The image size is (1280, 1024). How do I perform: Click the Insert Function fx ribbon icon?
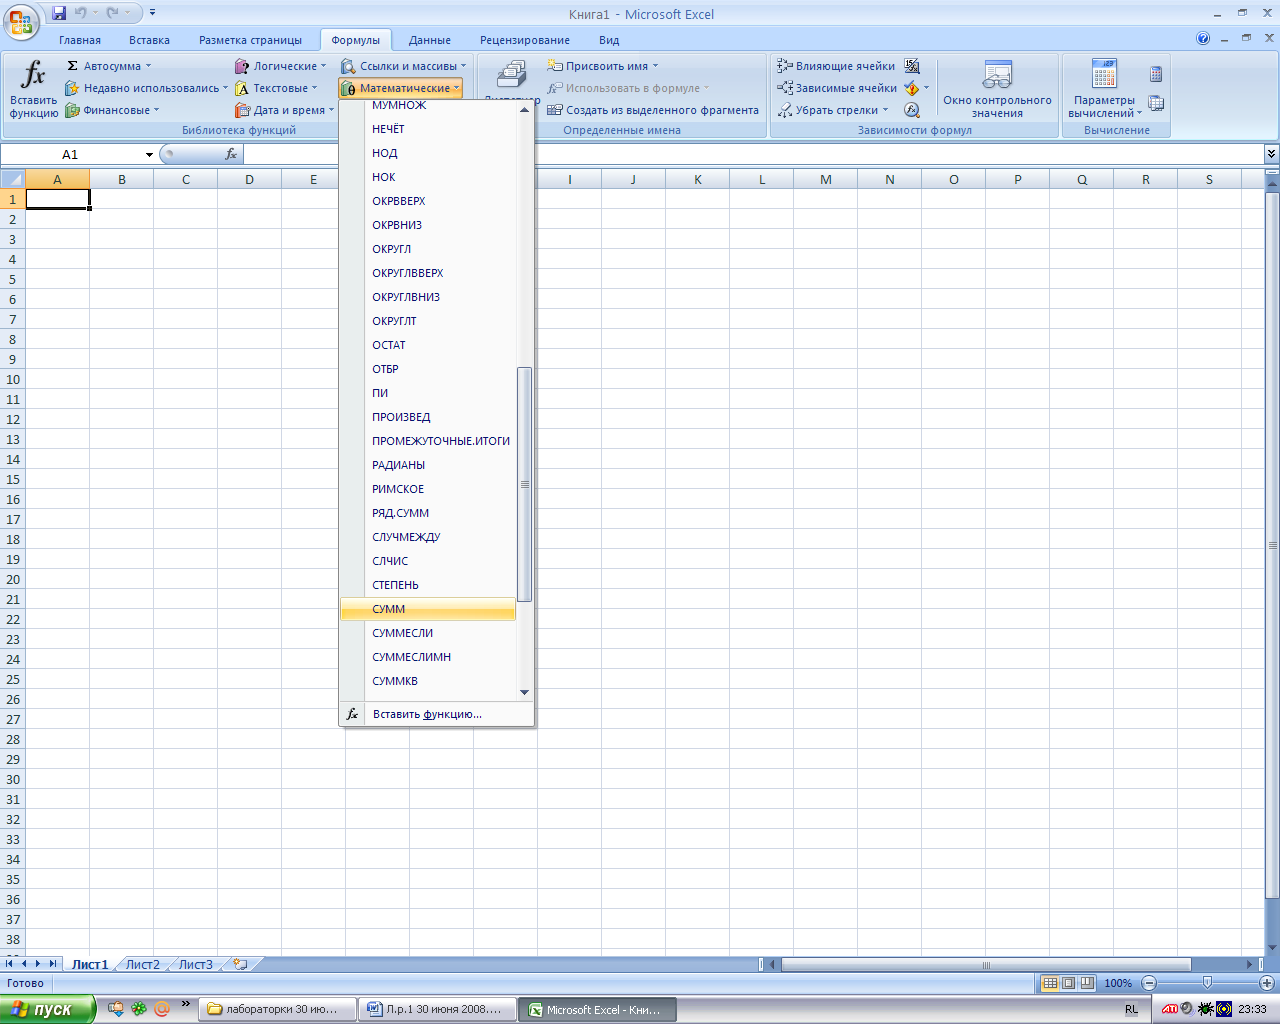coord(34,75)
